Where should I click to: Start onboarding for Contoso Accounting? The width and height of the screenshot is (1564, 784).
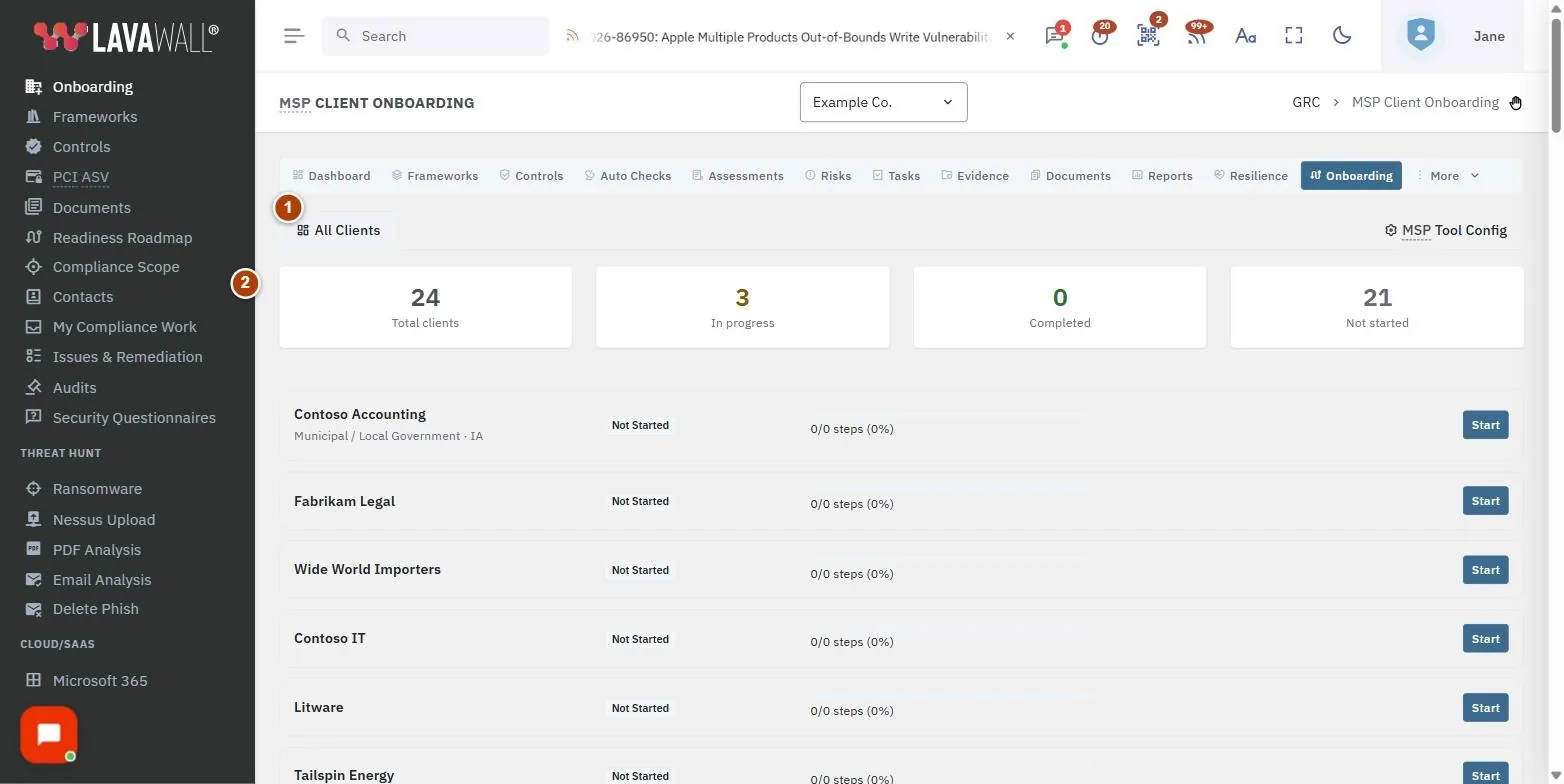click(x=1485, y=425)
